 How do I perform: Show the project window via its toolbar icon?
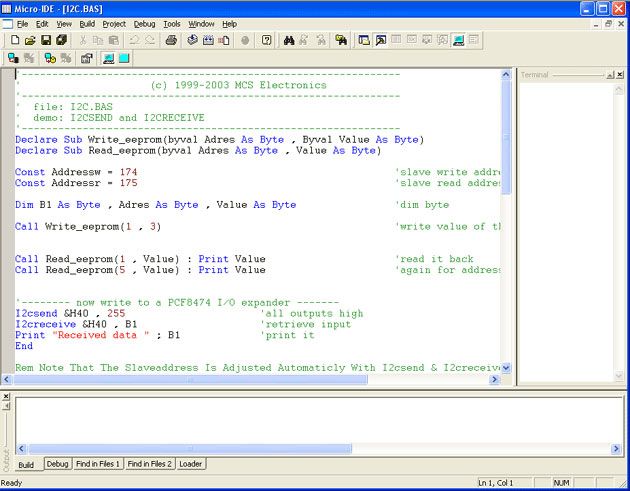364,40
